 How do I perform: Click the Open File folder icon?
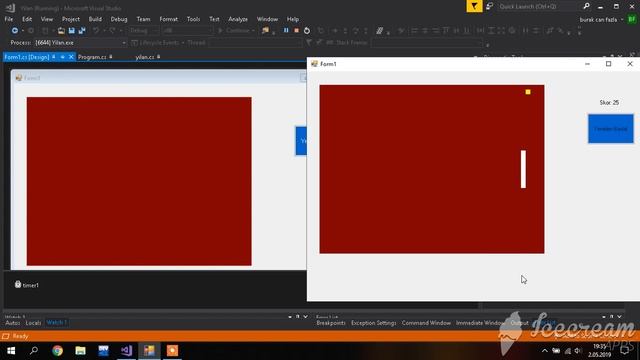tap(61, 31)
